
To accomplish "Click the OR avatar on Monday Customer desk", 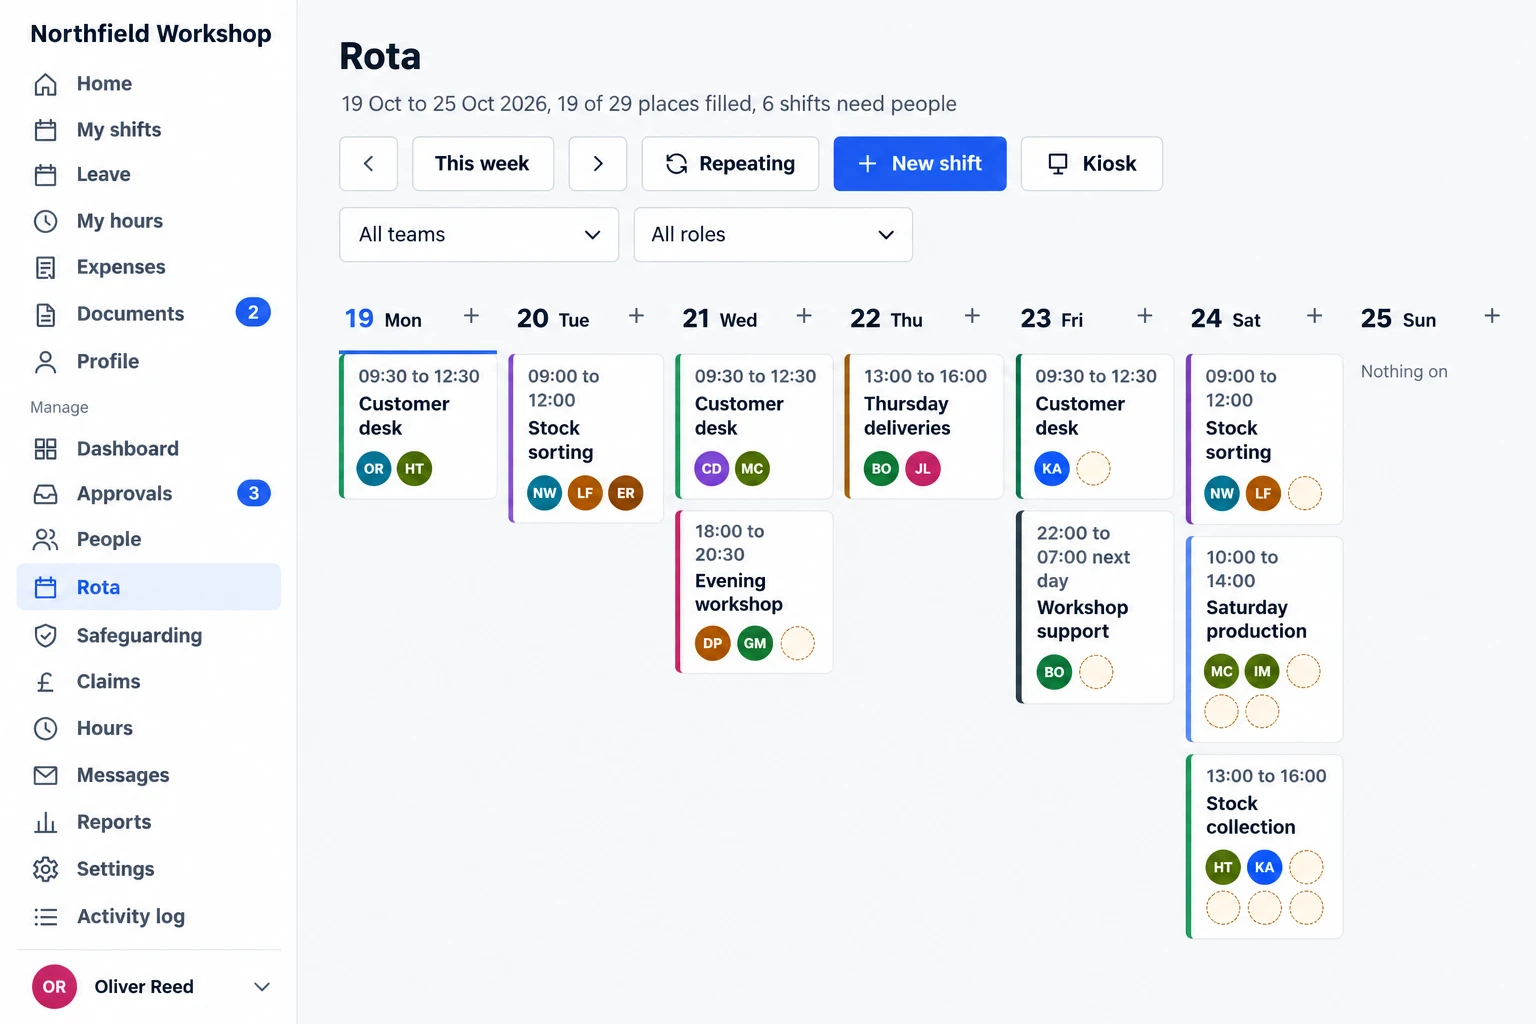I will pyautogui.click(x=374, y=468).
